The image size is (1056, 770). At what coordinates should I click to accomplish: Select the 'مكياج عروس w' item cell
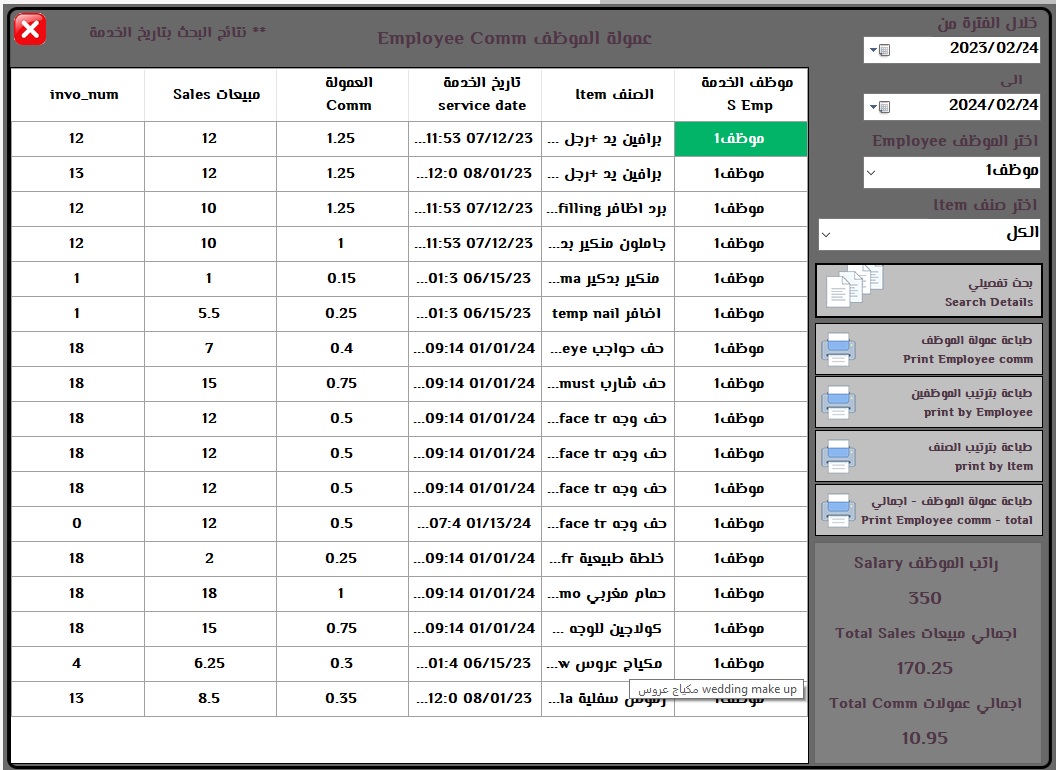[608, 664]
